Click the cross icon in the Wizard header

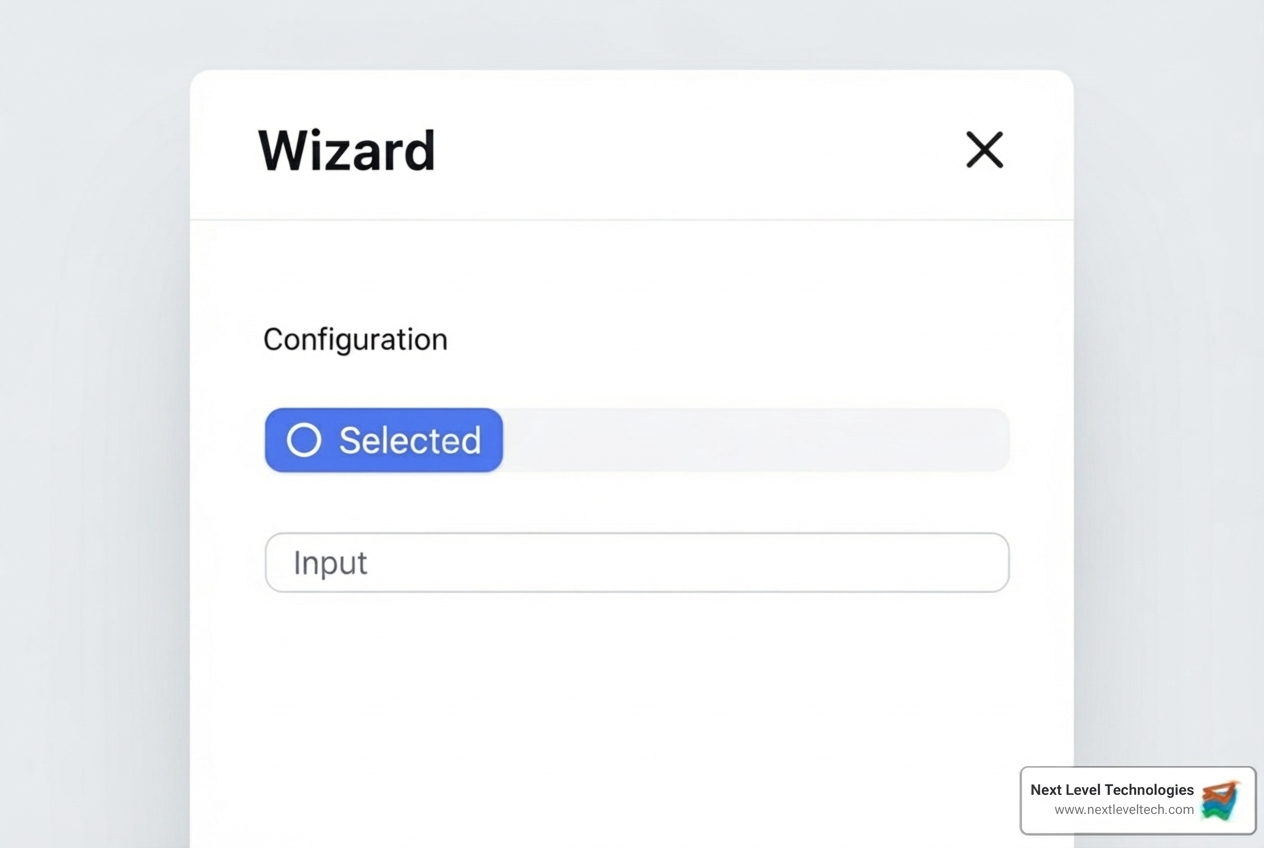coord(984,150)
